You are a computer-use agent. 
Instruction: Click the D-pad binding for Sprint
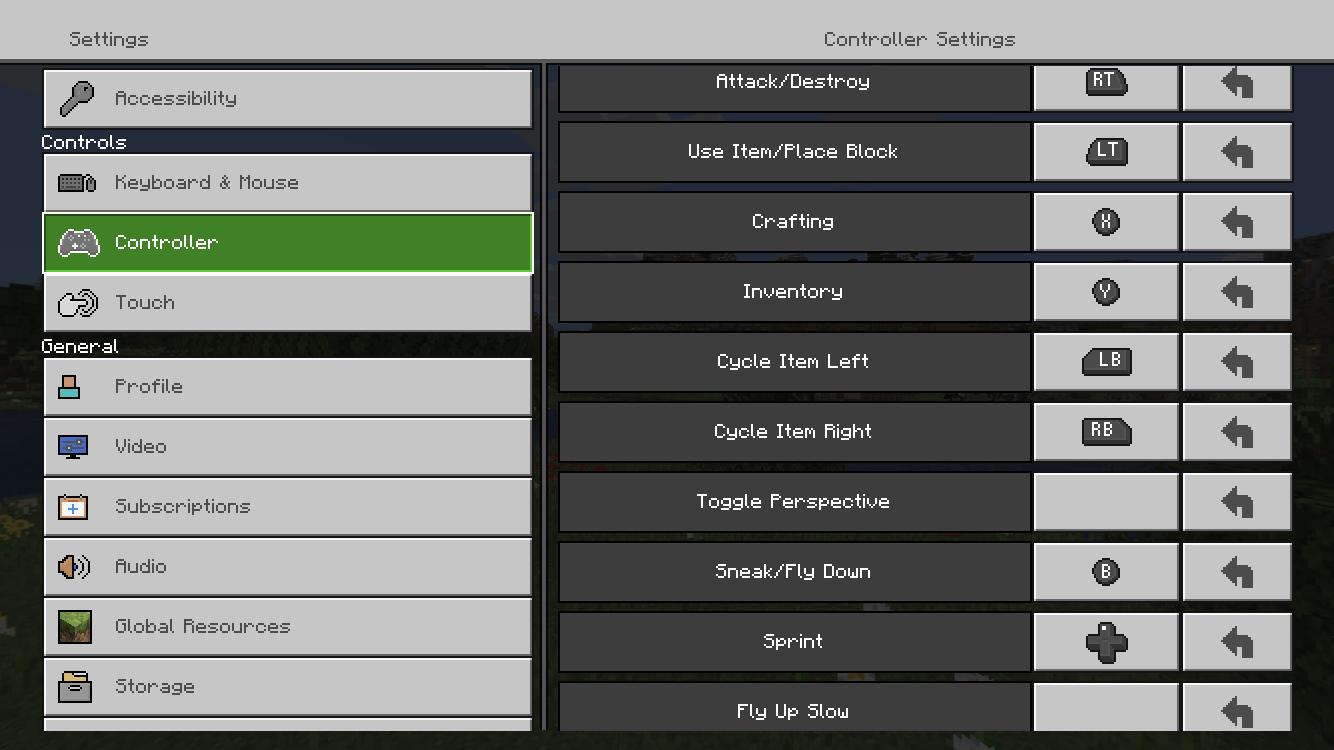coord(1105,642)
